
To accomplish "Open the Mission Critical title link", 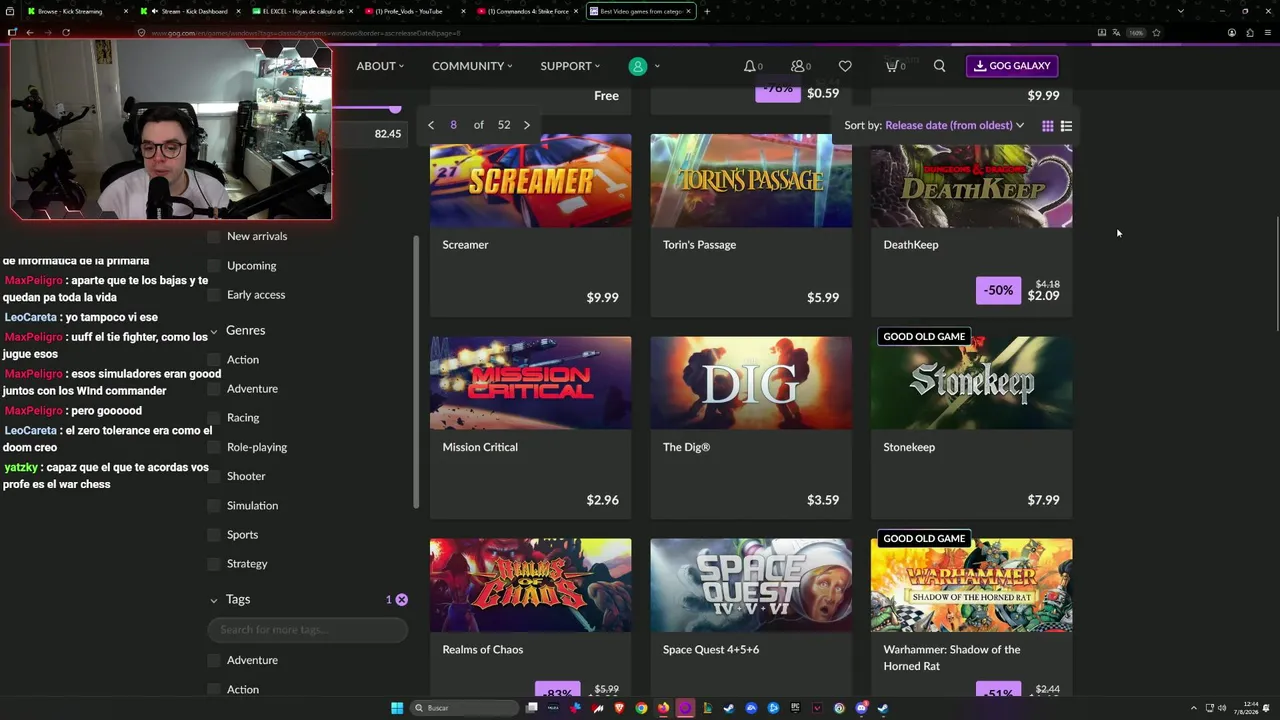I will [480, 447].
